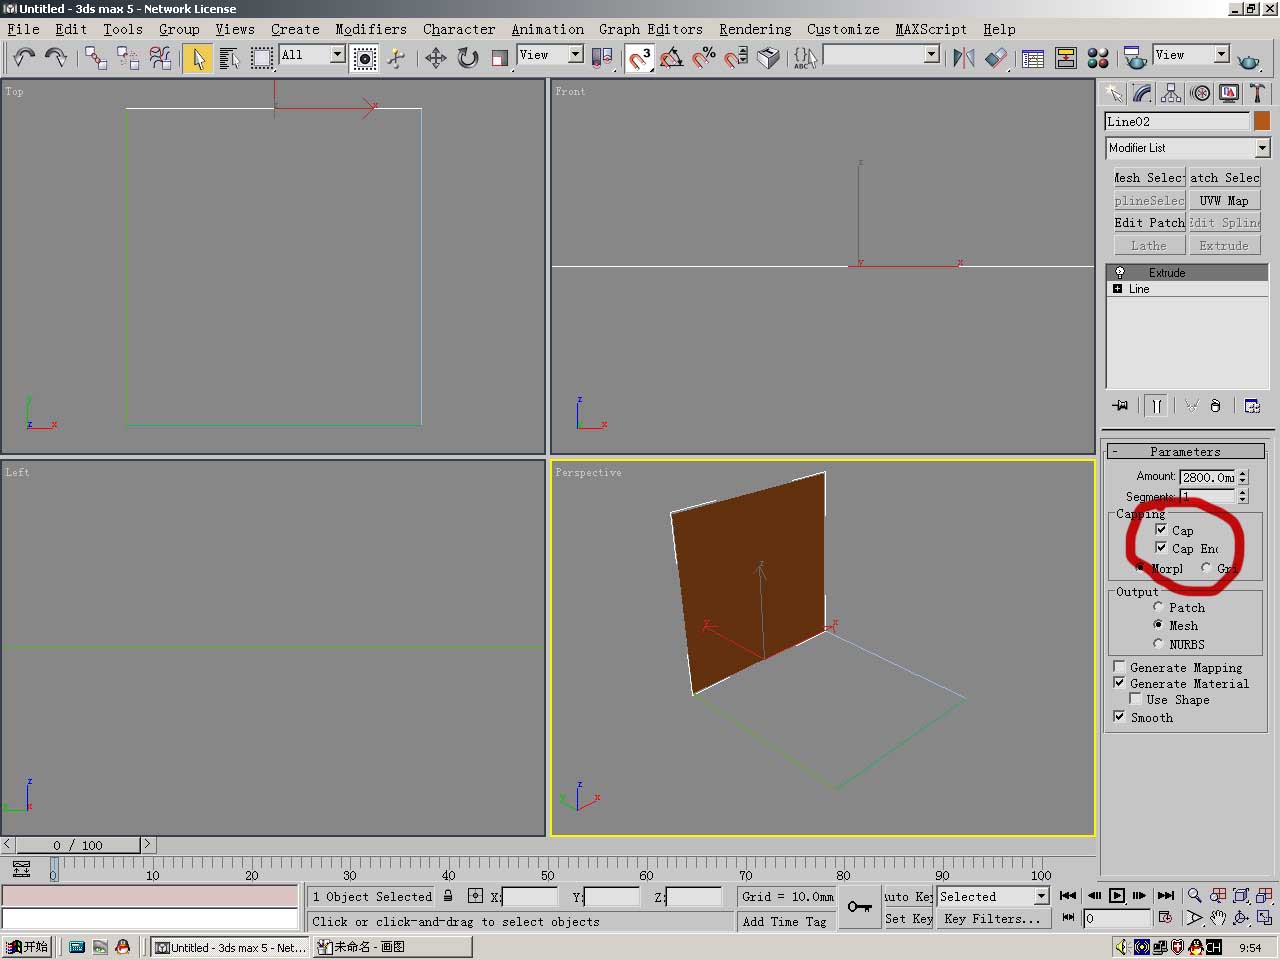Screen dimensions: 1280x960
Task: Open the Modifier List dropdown
Action: pos(1262,148)
